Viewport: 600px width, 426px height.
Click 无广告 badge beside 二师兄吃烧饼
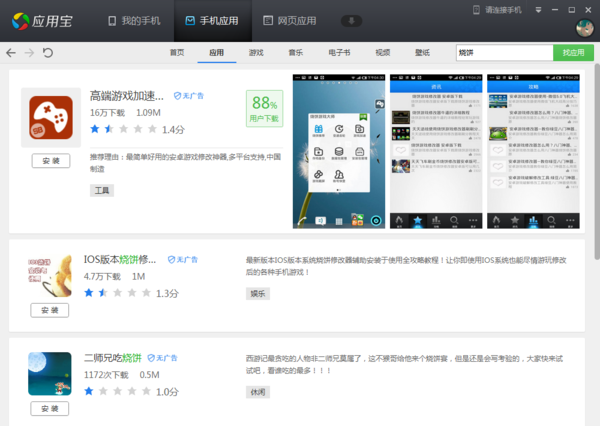tap(163, 358)
